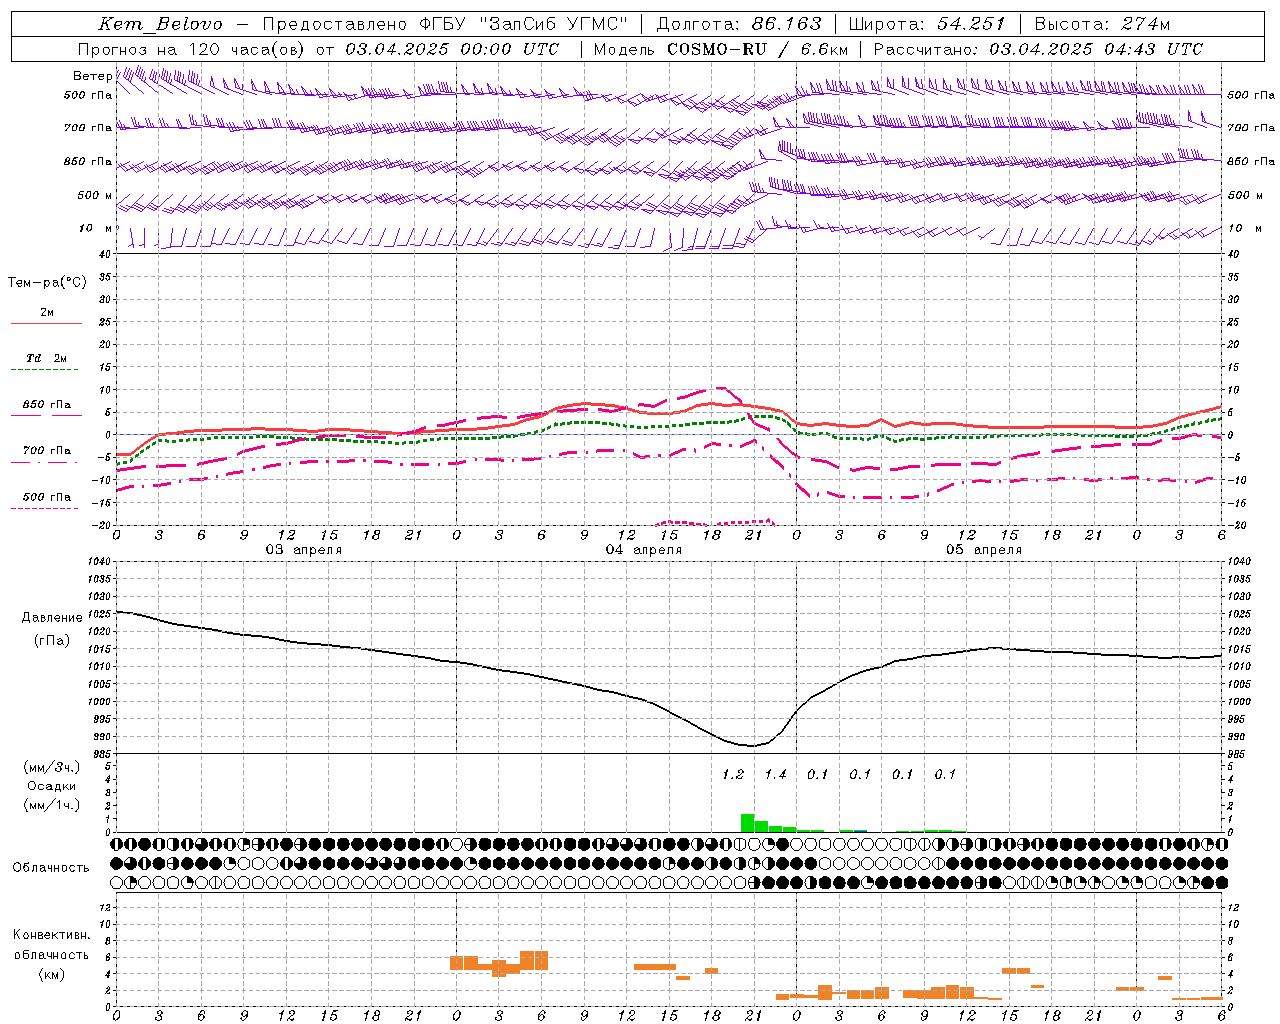This screenshot has width=1280, height=1024.
Task: Select the '2м' temperature legend entry
Action: (47, 312)
